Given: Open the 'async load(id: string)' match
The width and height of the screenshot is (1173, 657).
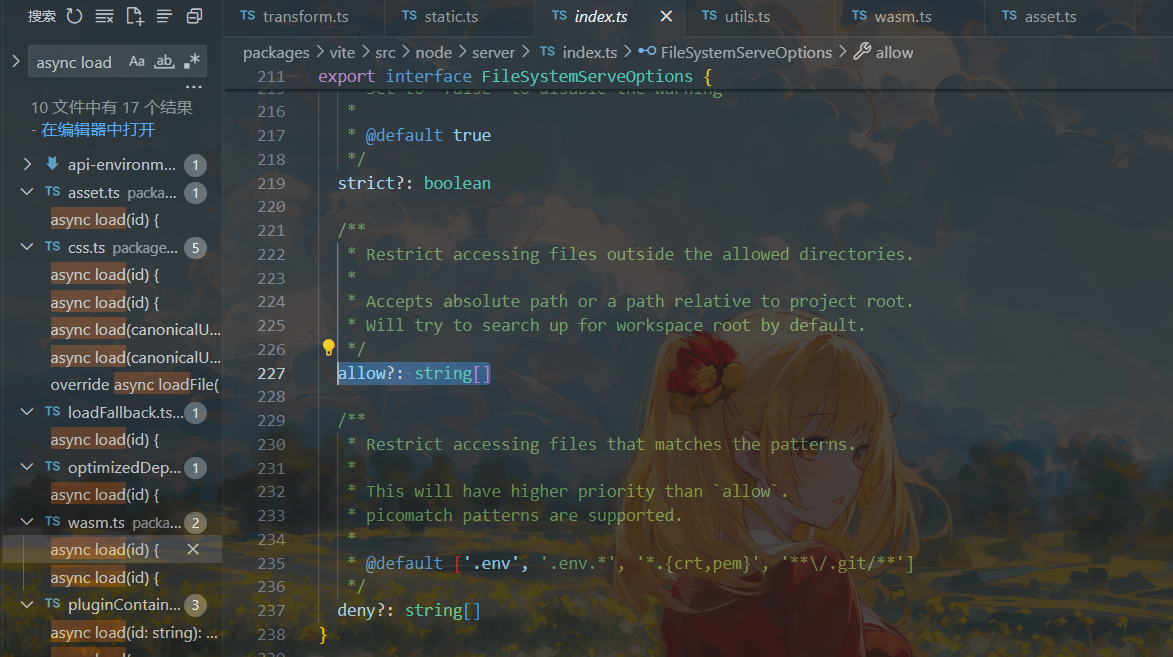Looking at the screenshot, I should point(135,633).
